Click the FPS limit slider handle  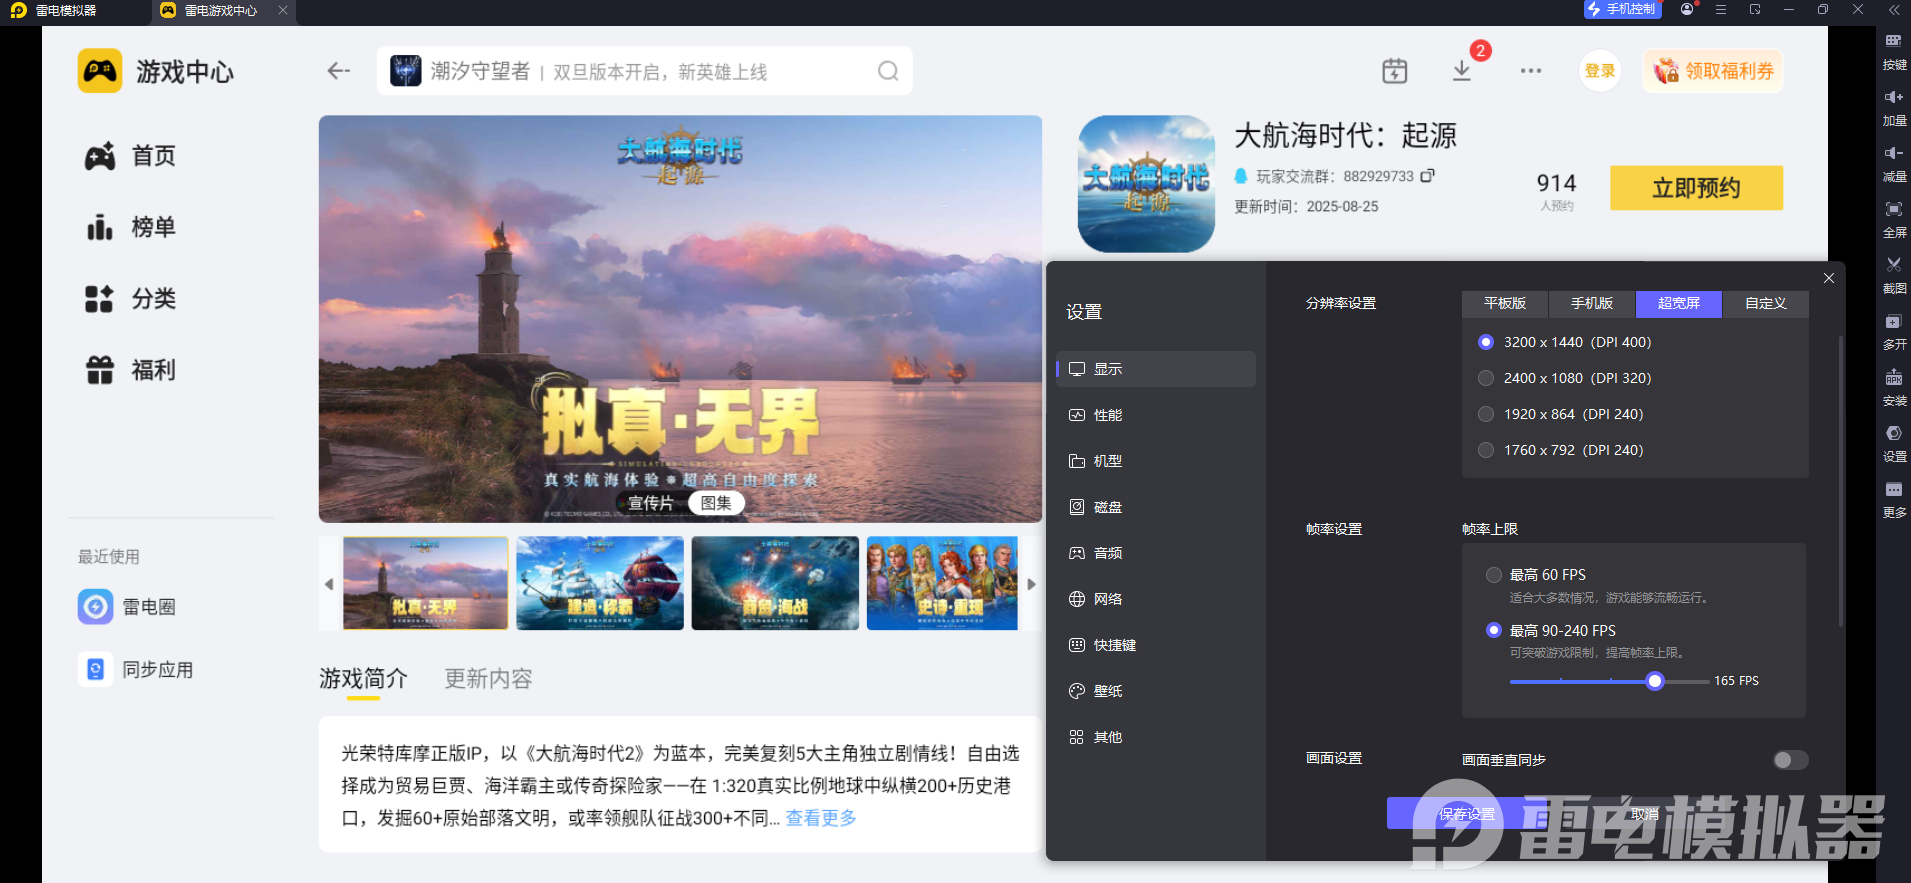pos(1655,681)
